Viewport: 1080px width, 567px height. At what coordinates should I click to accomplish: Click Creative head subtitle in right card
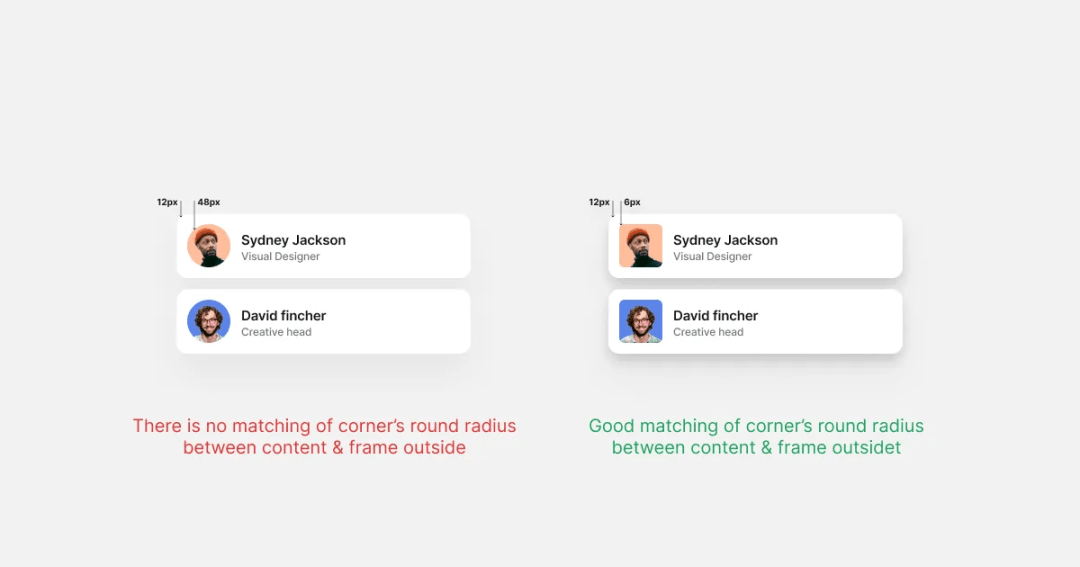click(708, 332)
